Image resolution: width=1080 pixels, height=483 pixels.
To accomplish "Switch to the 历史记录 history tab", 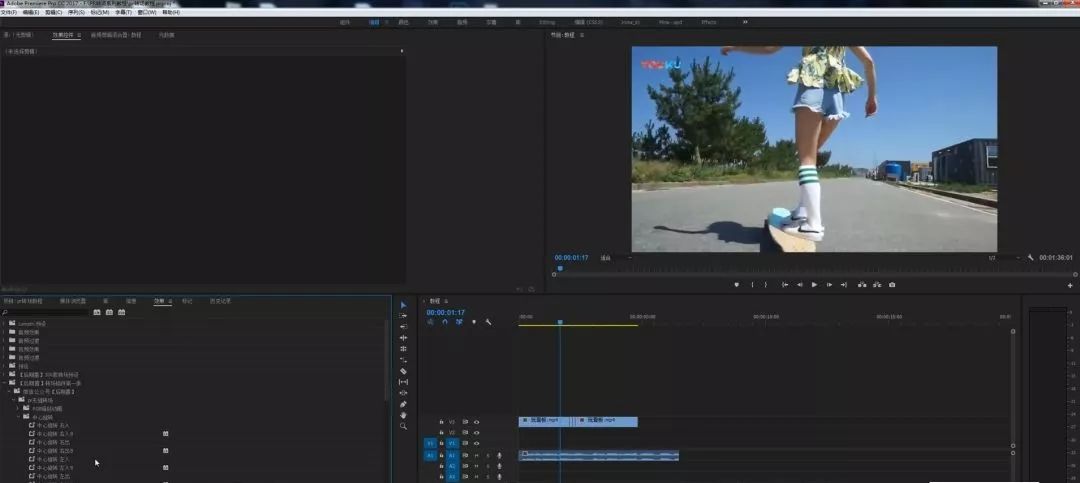I will [220, 301].
